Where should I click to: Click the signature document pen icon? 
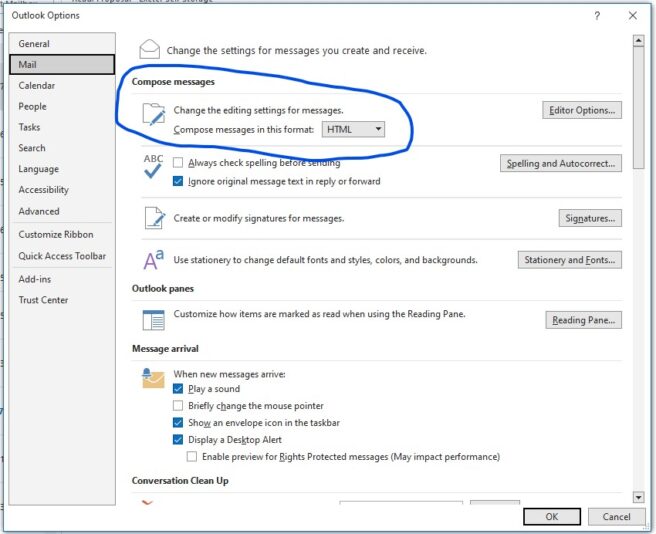pyautogui.click(x=155, y=218)
